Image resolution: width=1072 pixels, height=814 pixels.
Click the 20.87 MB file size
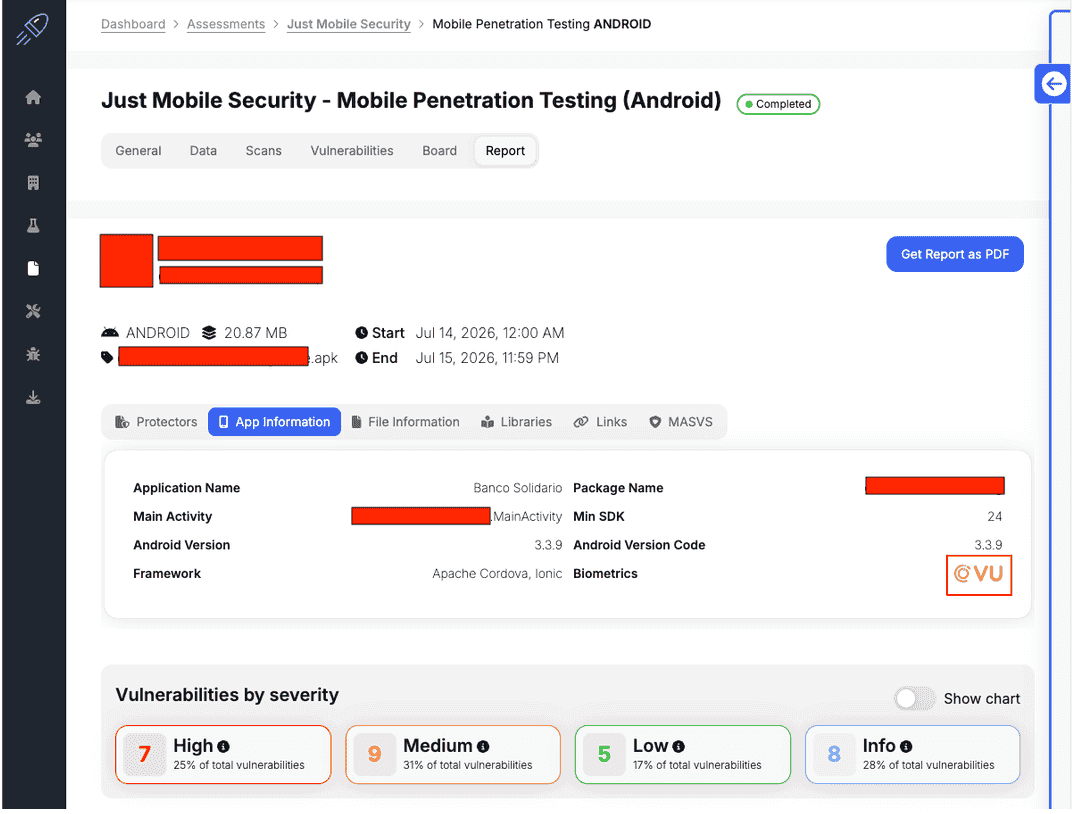pyautogui.click(x=256, y=333)
